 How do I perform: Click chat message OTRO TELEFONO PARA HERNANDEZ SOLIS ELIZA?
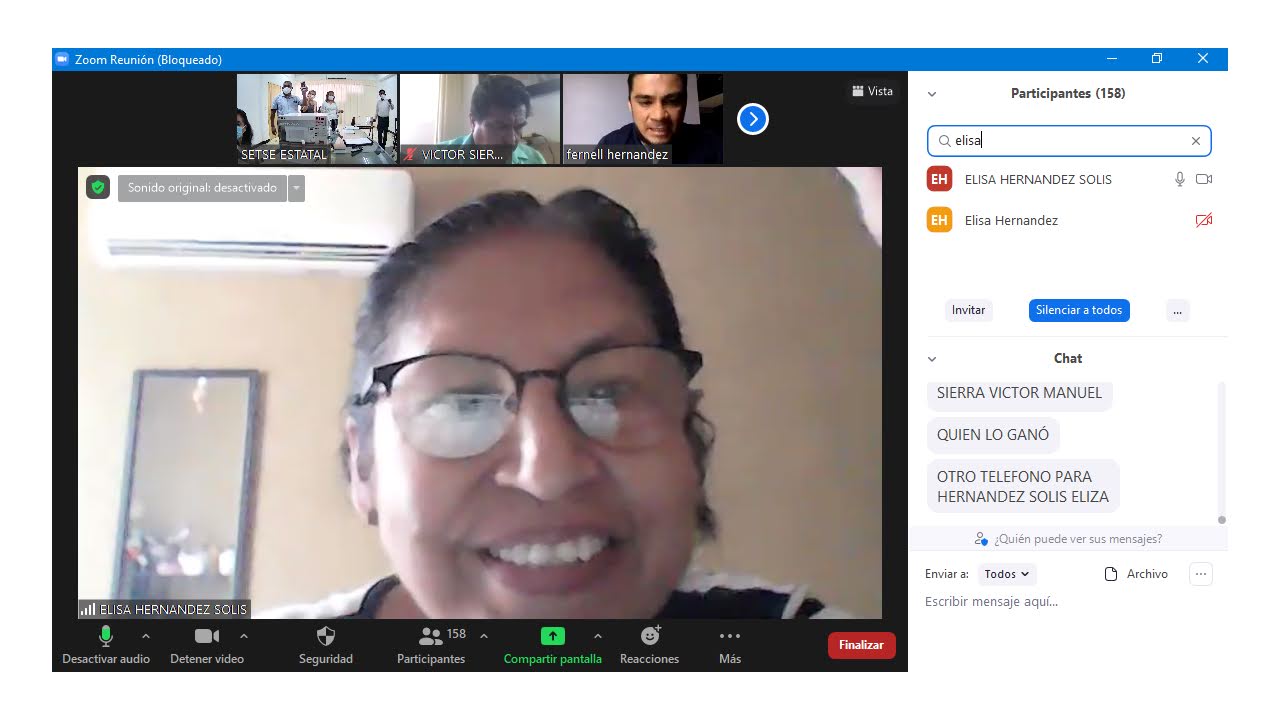(1023, 486)
